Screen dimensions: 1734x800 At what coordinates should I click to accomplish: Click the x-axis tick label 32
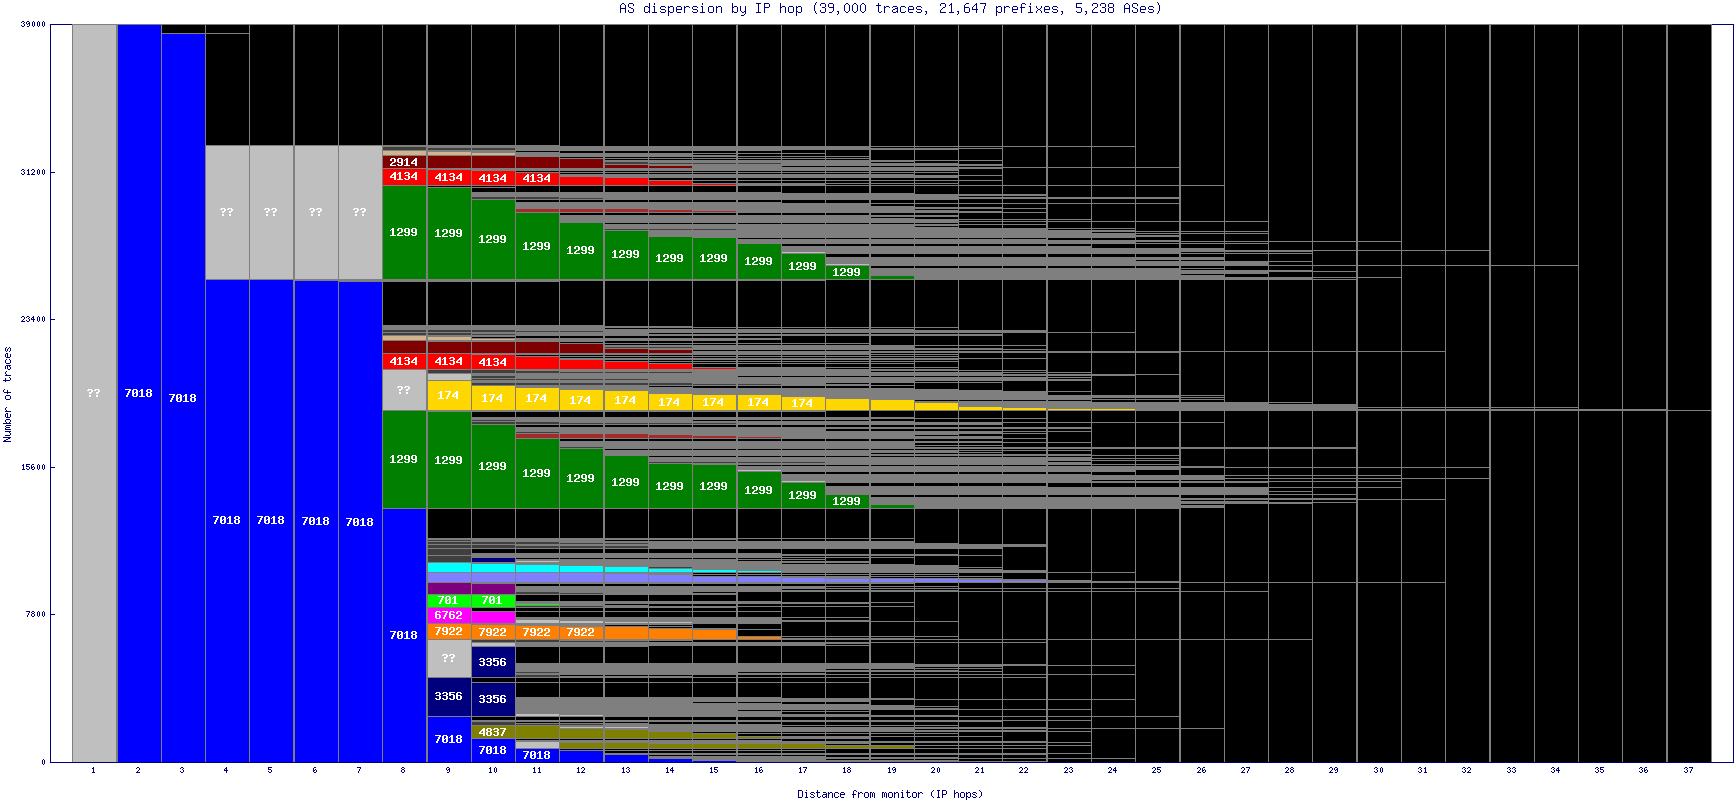[x=1466, y=770]
